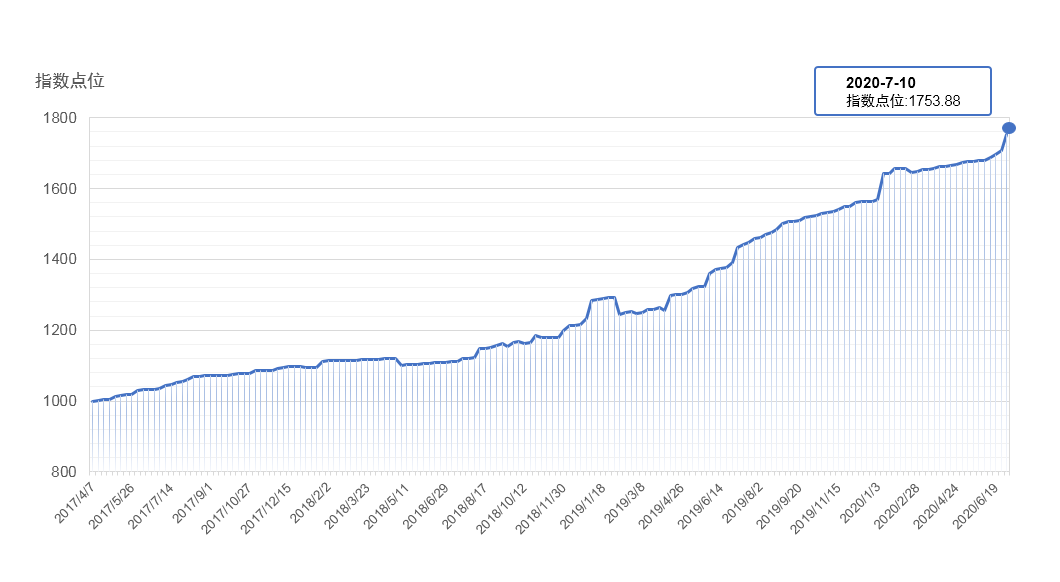Click the 2018/6/29 x-axis date label
This screenshot has width=1060, height=582.
pos(426,506)
